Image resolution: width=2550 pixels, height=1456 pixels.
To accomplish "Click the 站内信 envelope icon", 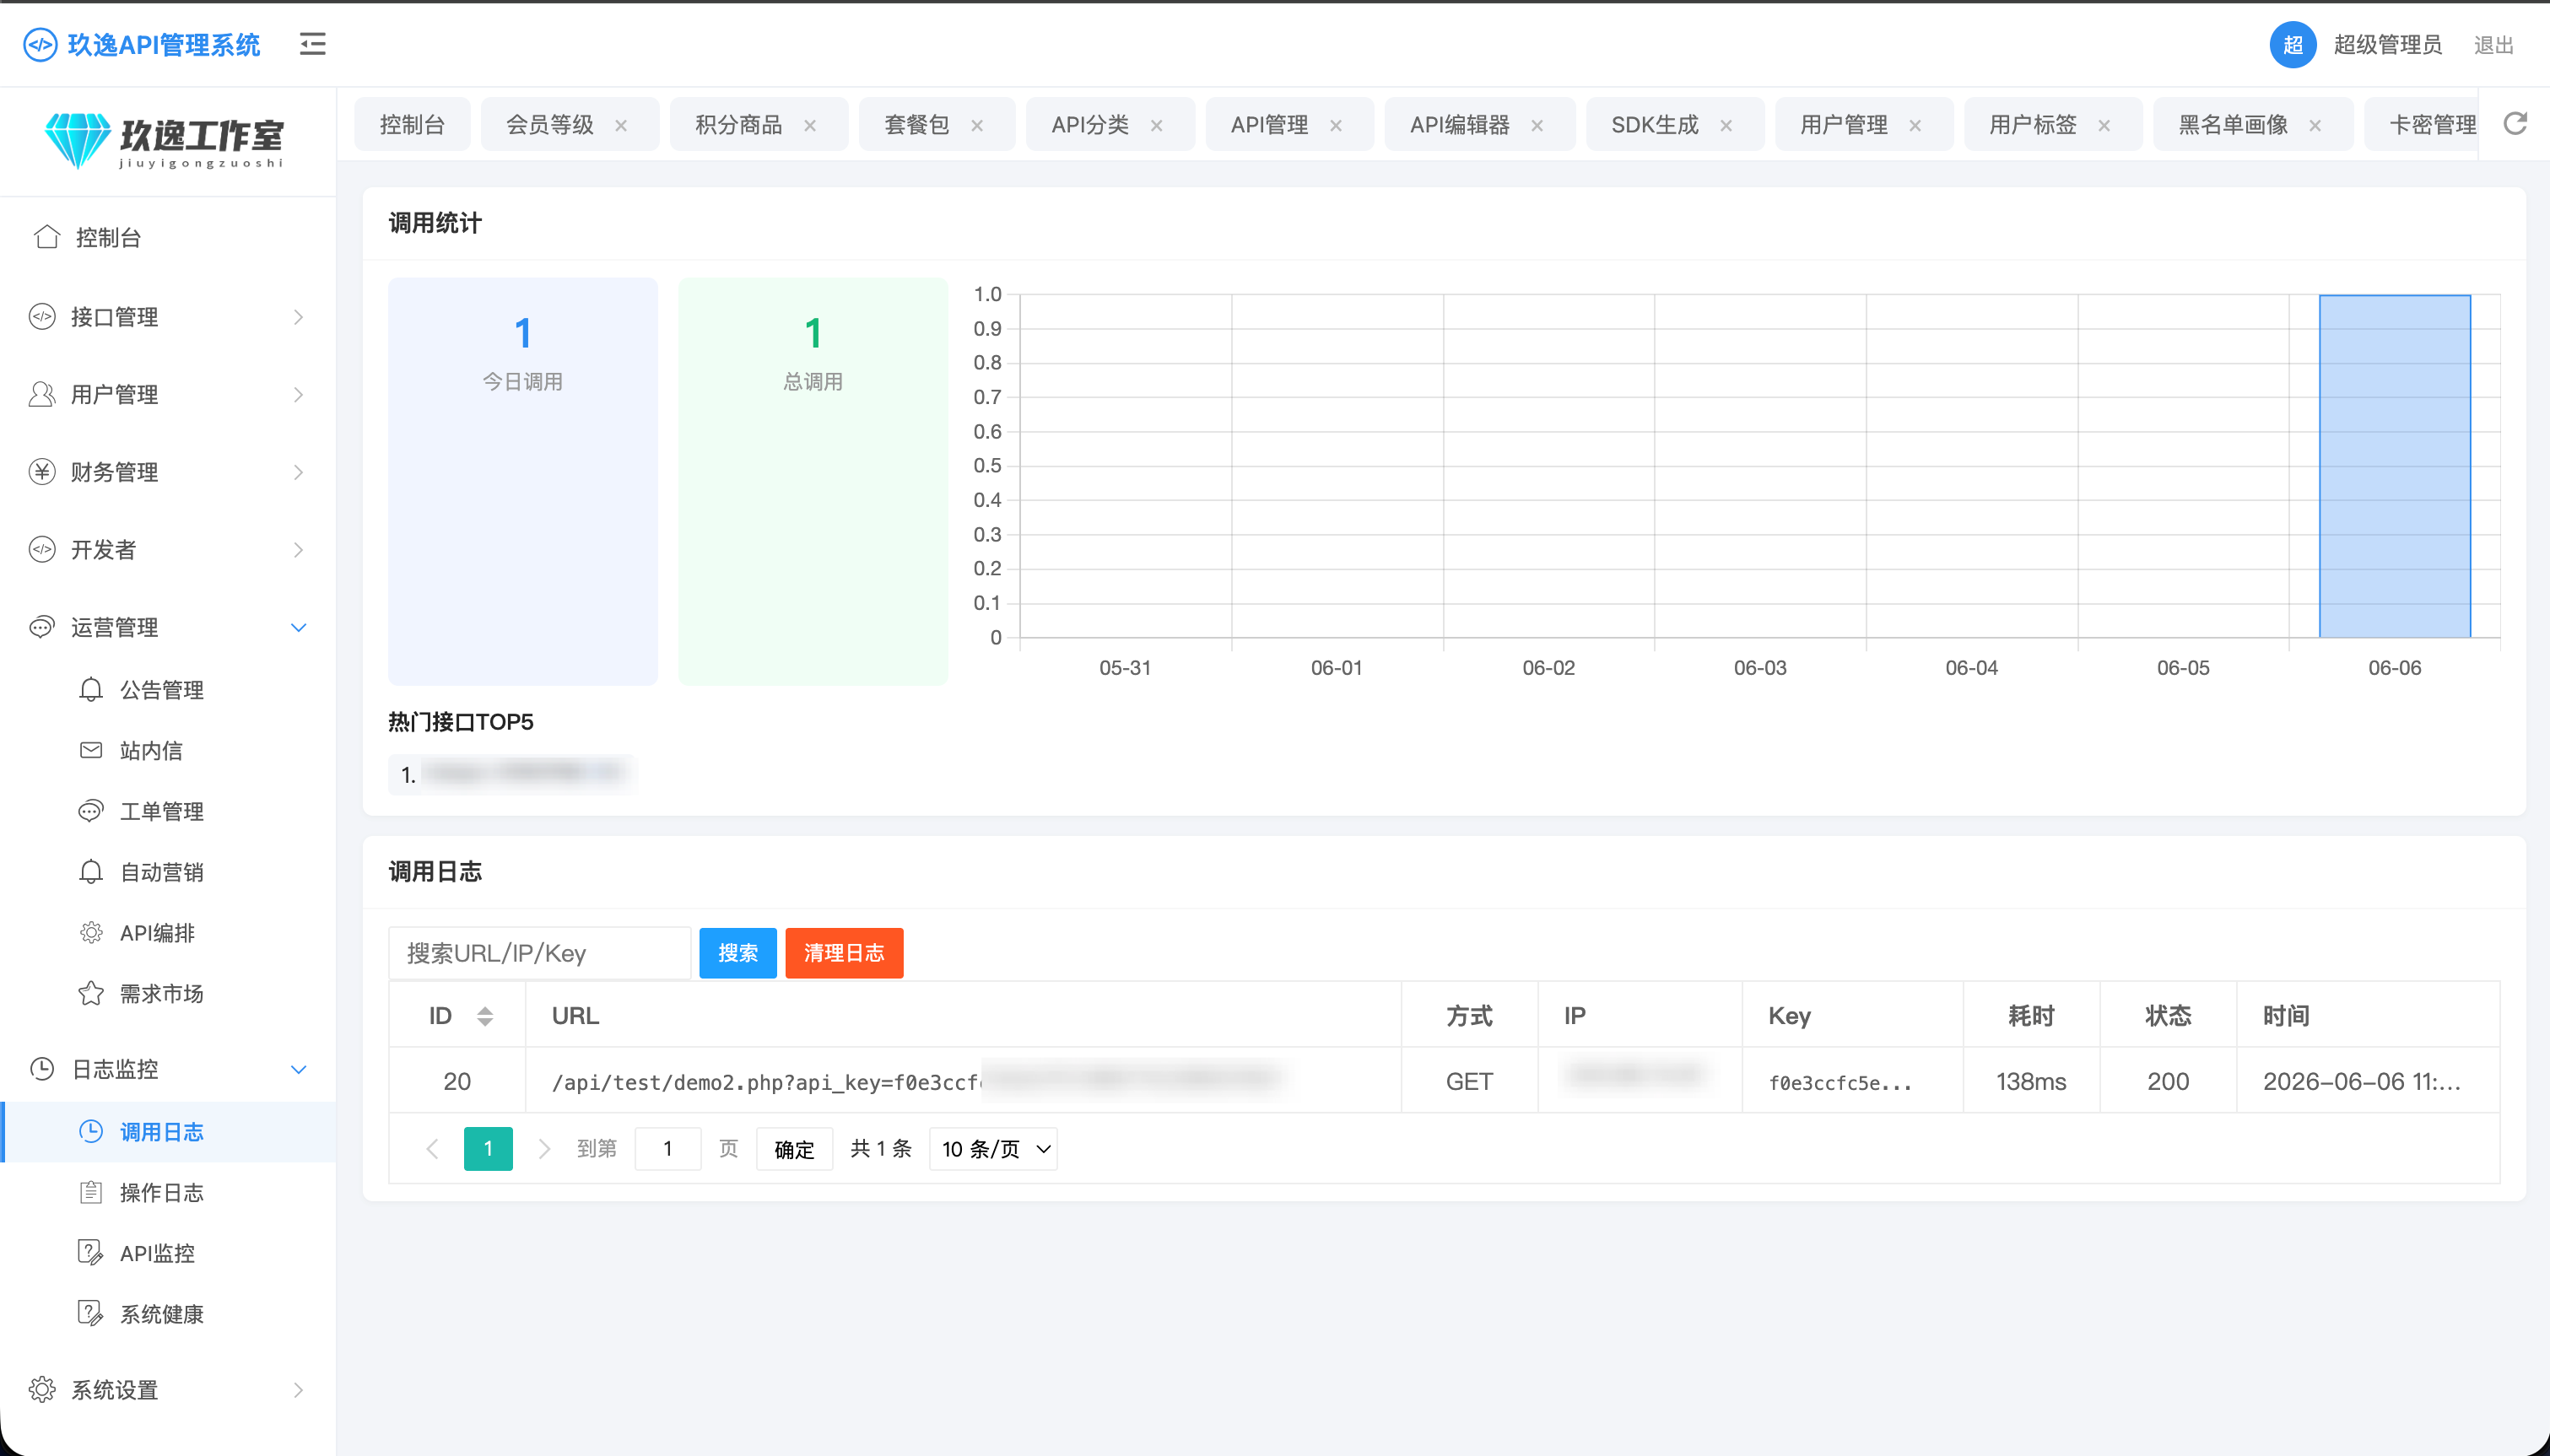I will point(91,750).
